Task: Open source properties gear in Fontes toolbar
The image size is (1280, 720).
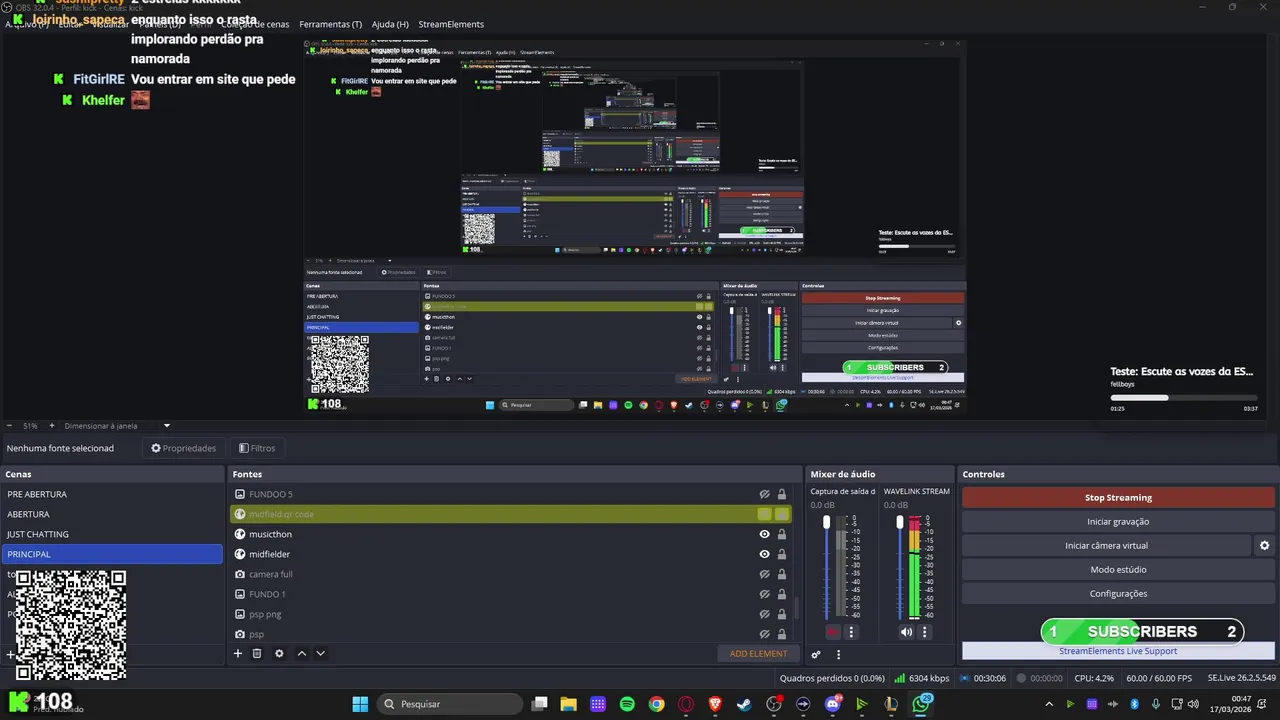Action: pos(279,653)
